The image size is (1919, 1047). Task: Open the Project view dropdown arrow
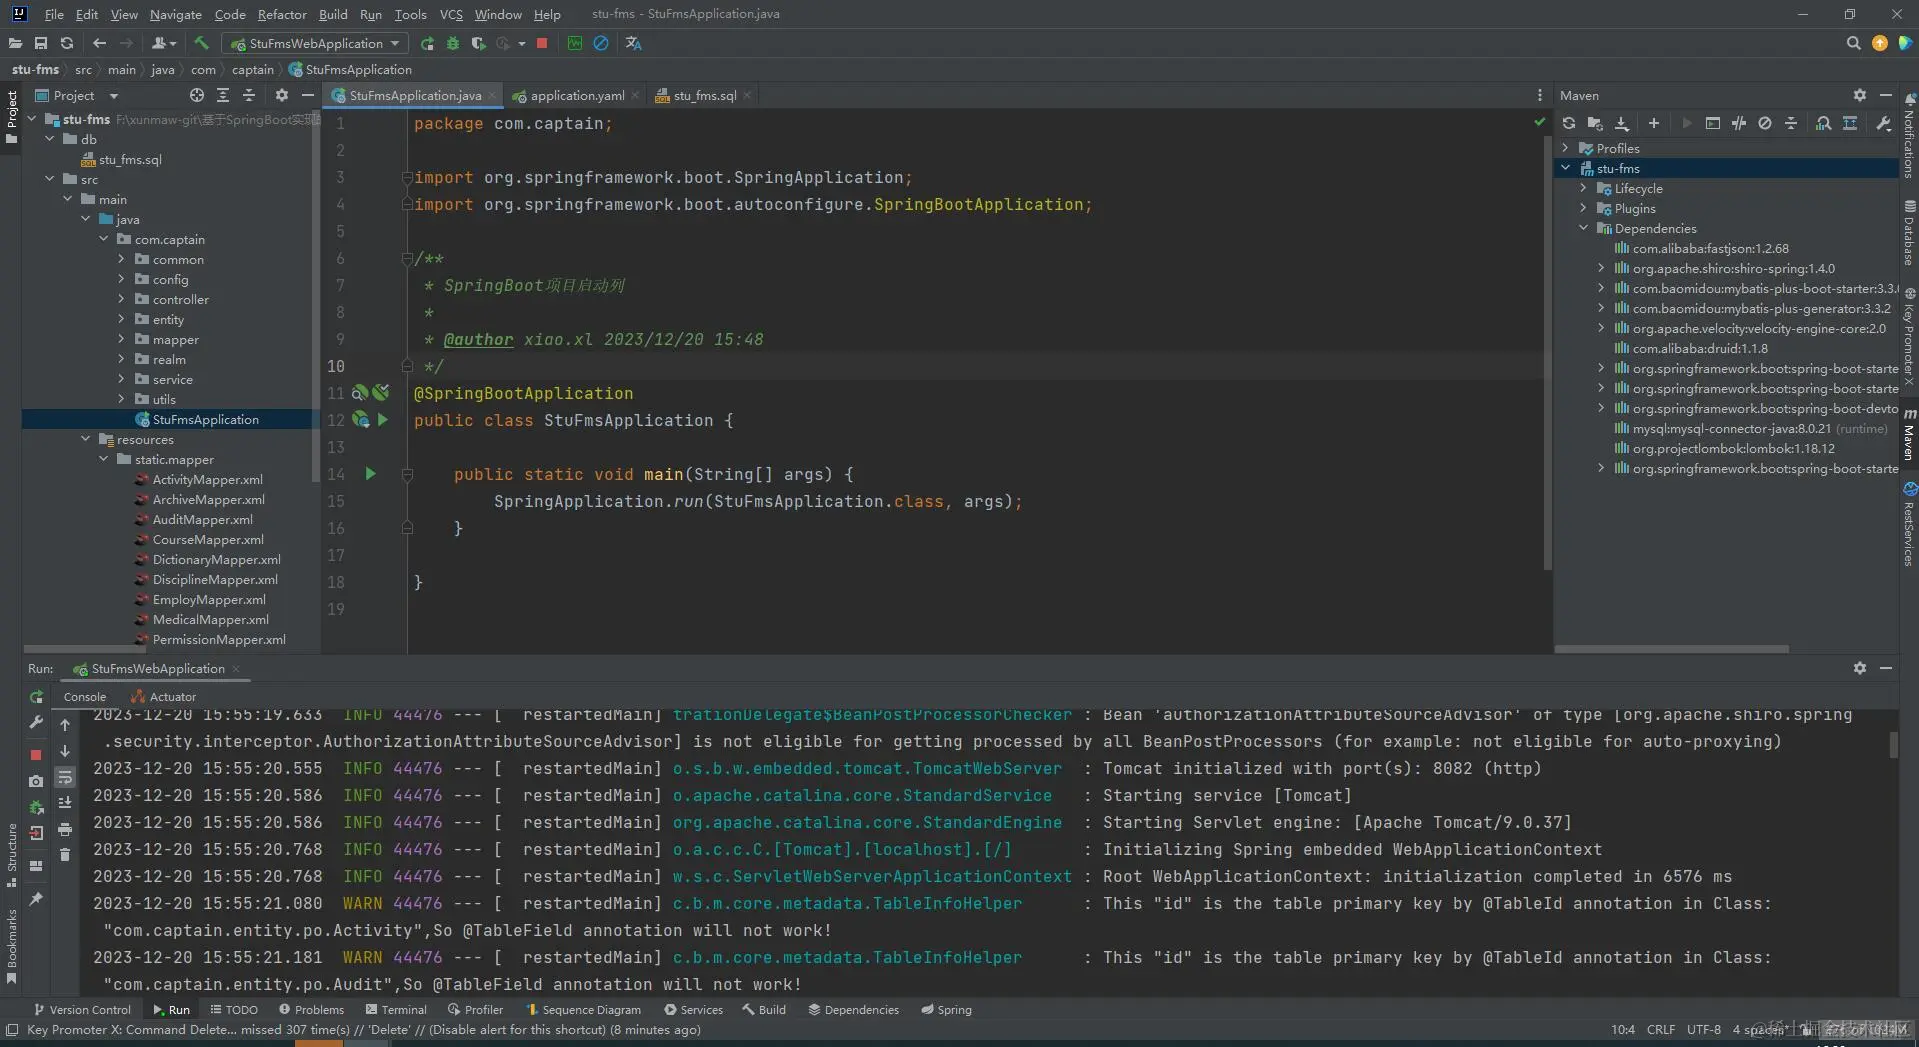[113, 96]
